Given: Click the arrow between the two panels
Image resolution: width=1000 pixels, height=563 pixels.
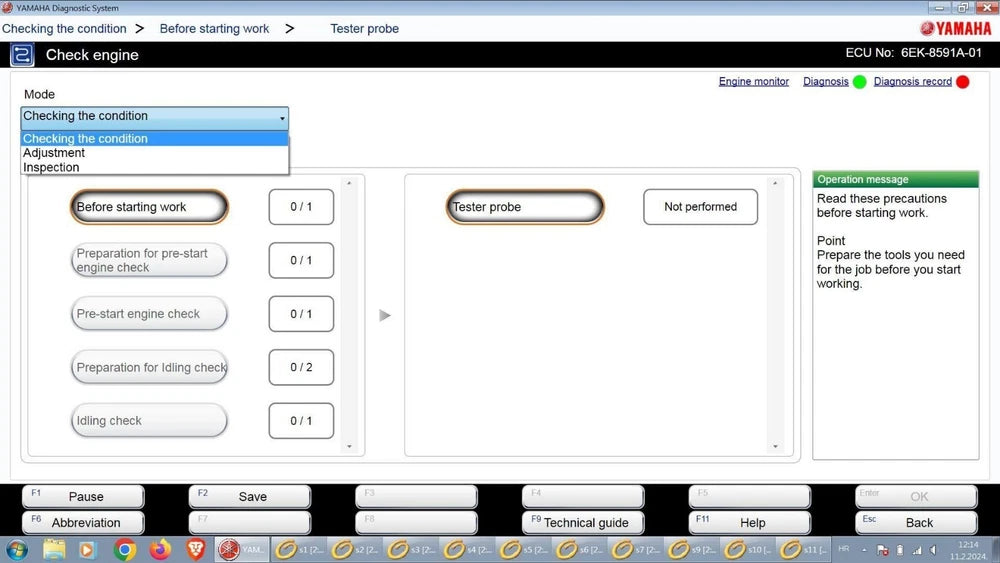Looking at the screenshot, I should point(385,315).
